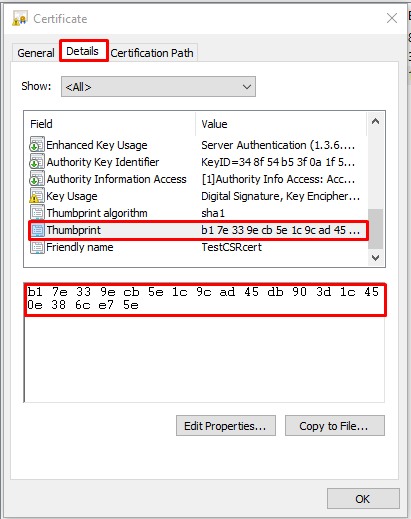
Task: Switch to the General tab
Action: tap(36, 53)
